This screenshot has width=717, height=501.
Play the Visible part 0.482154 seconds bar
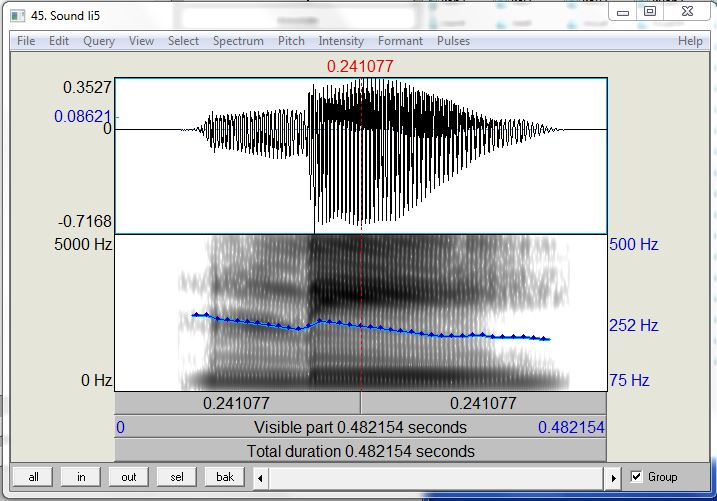coord(360,427)
